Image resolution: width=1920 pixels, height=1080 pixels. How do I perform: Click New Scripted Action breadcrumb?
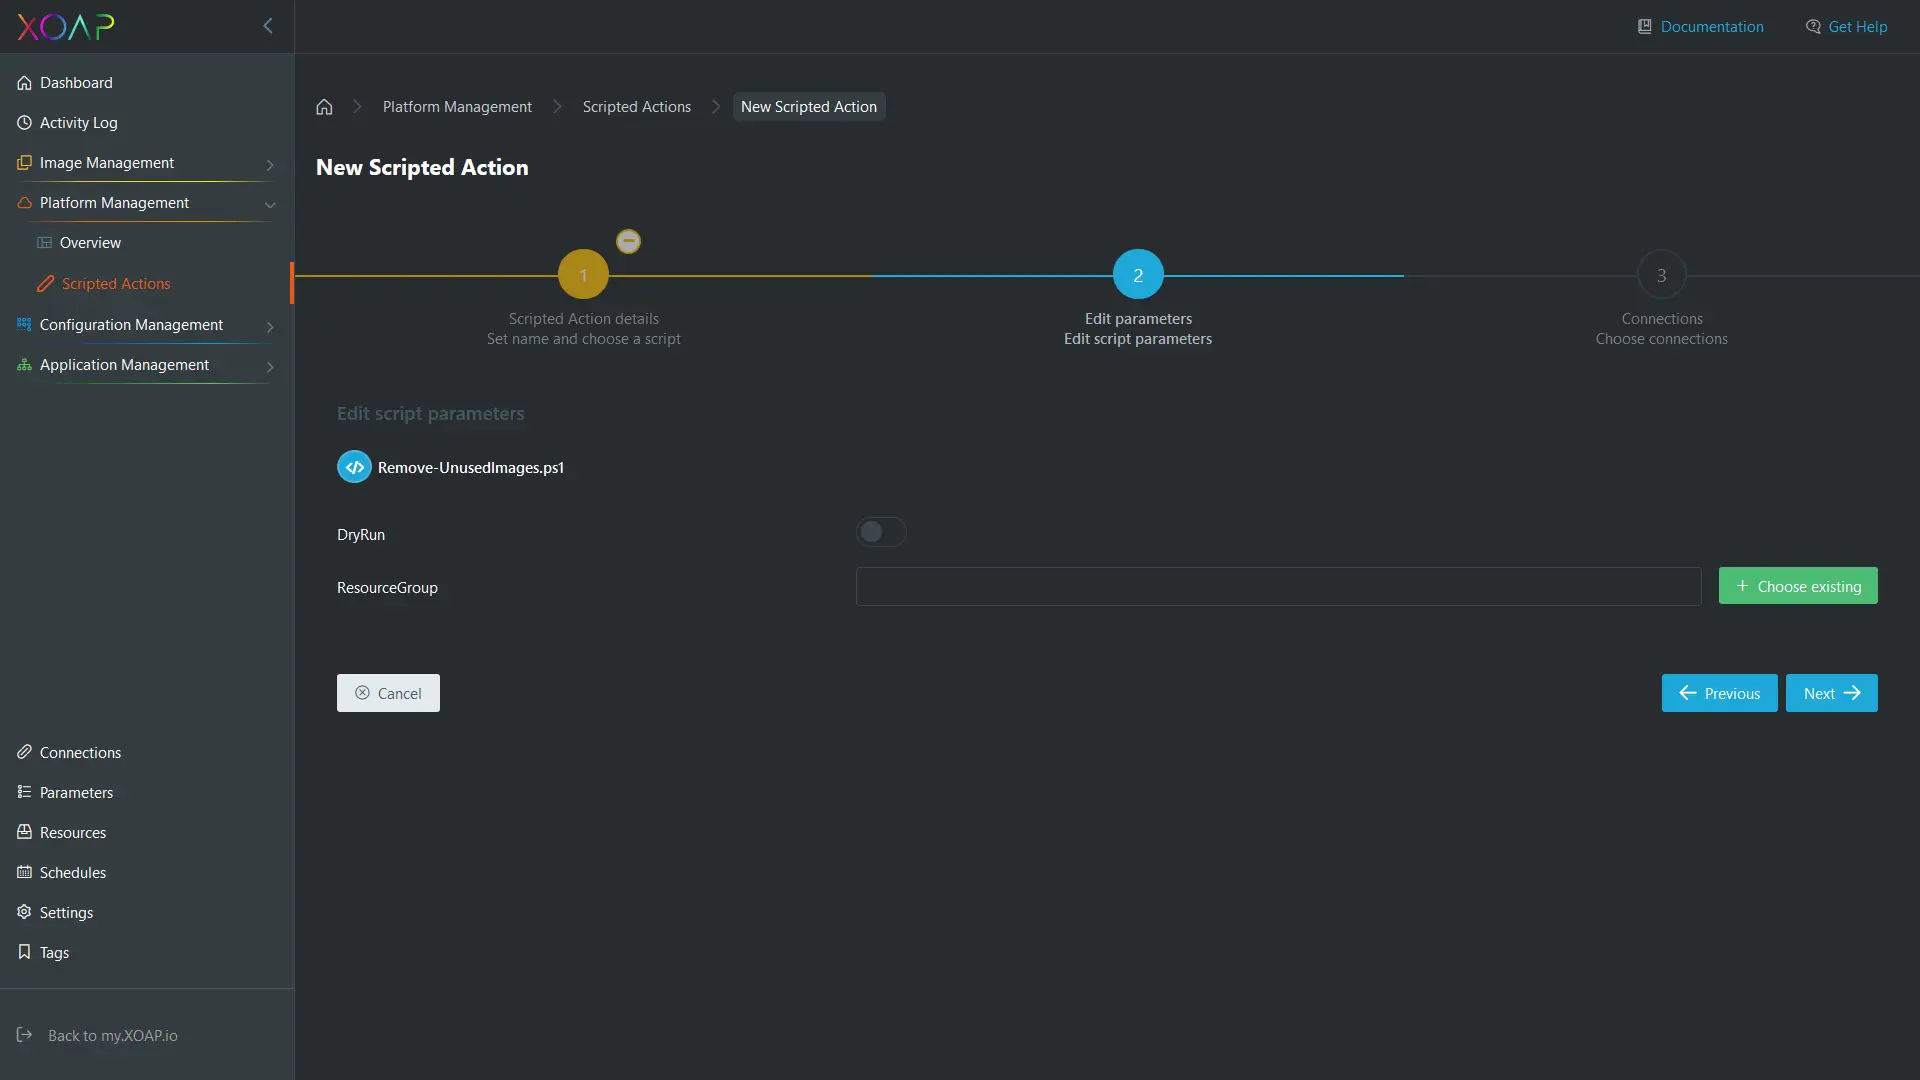[808, 107]
